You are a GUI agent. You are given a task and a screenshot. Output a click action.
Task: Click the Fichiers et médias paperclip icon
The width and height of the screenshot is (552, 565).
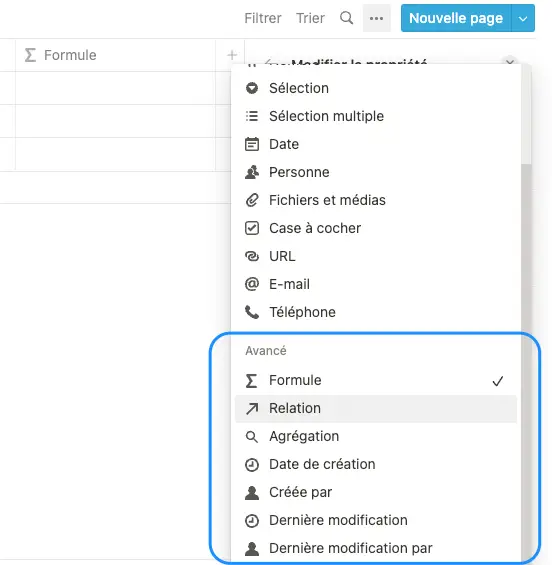(252, 200)
